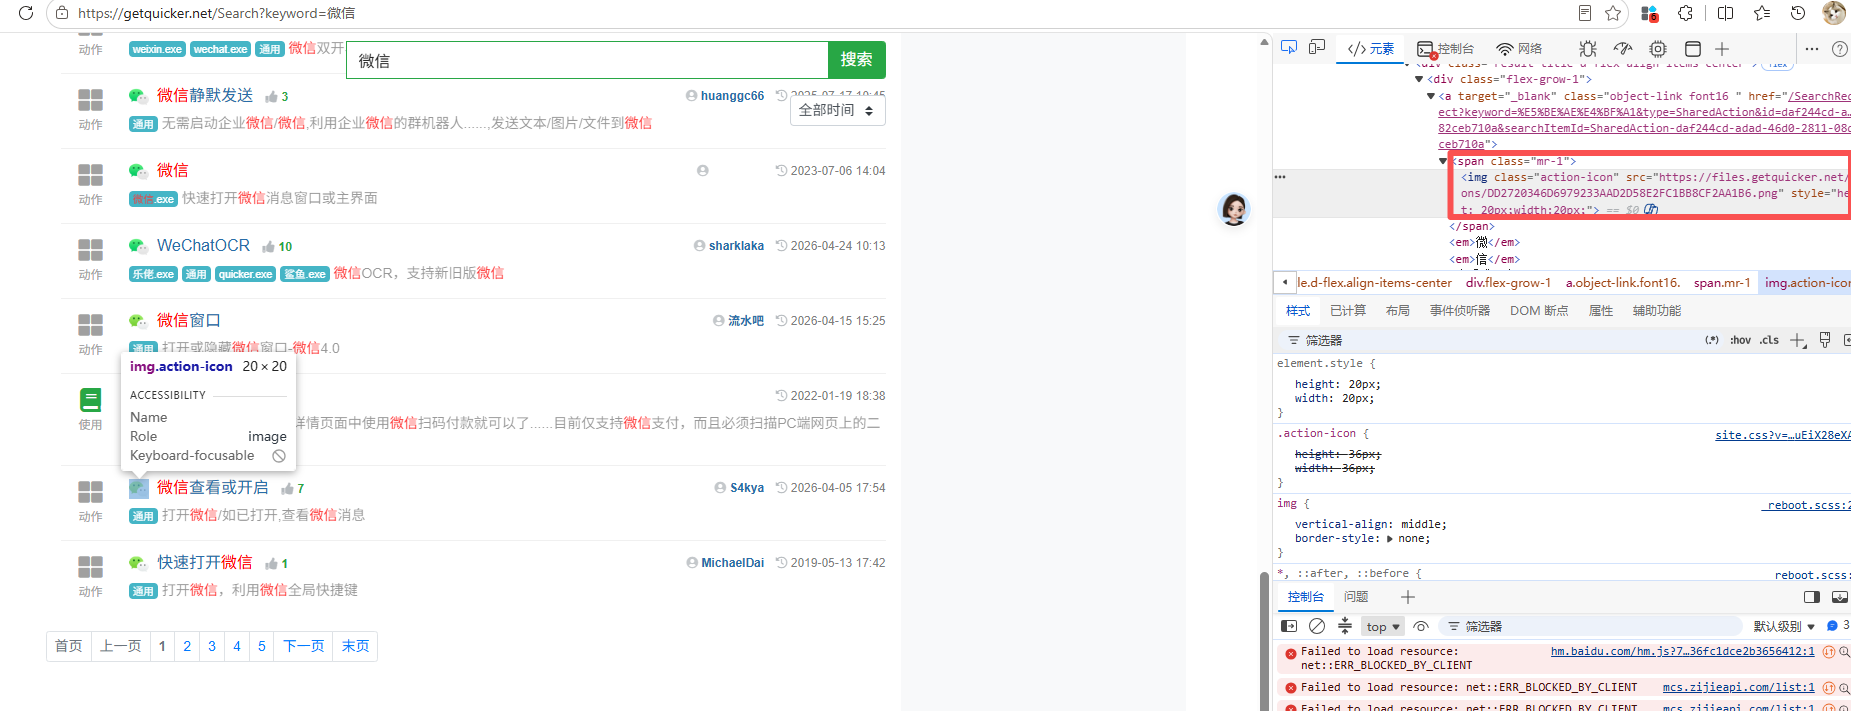Image resolution: width=1851 pixels, height=711 pixels.
Task: Toggle DevTools device emulation mode
Action: pos(1317,48)
